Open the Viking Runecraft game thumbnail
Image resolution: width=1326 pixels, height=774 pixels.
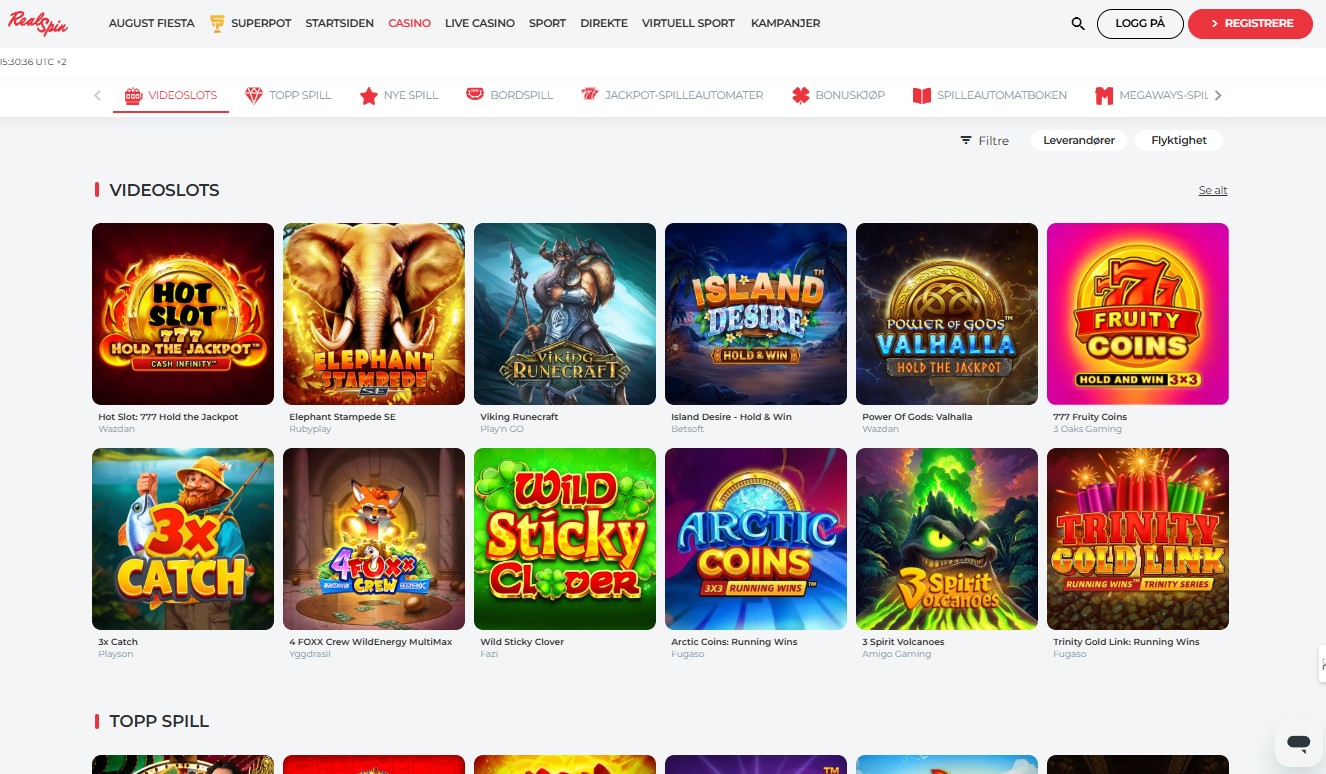point(564,313)
